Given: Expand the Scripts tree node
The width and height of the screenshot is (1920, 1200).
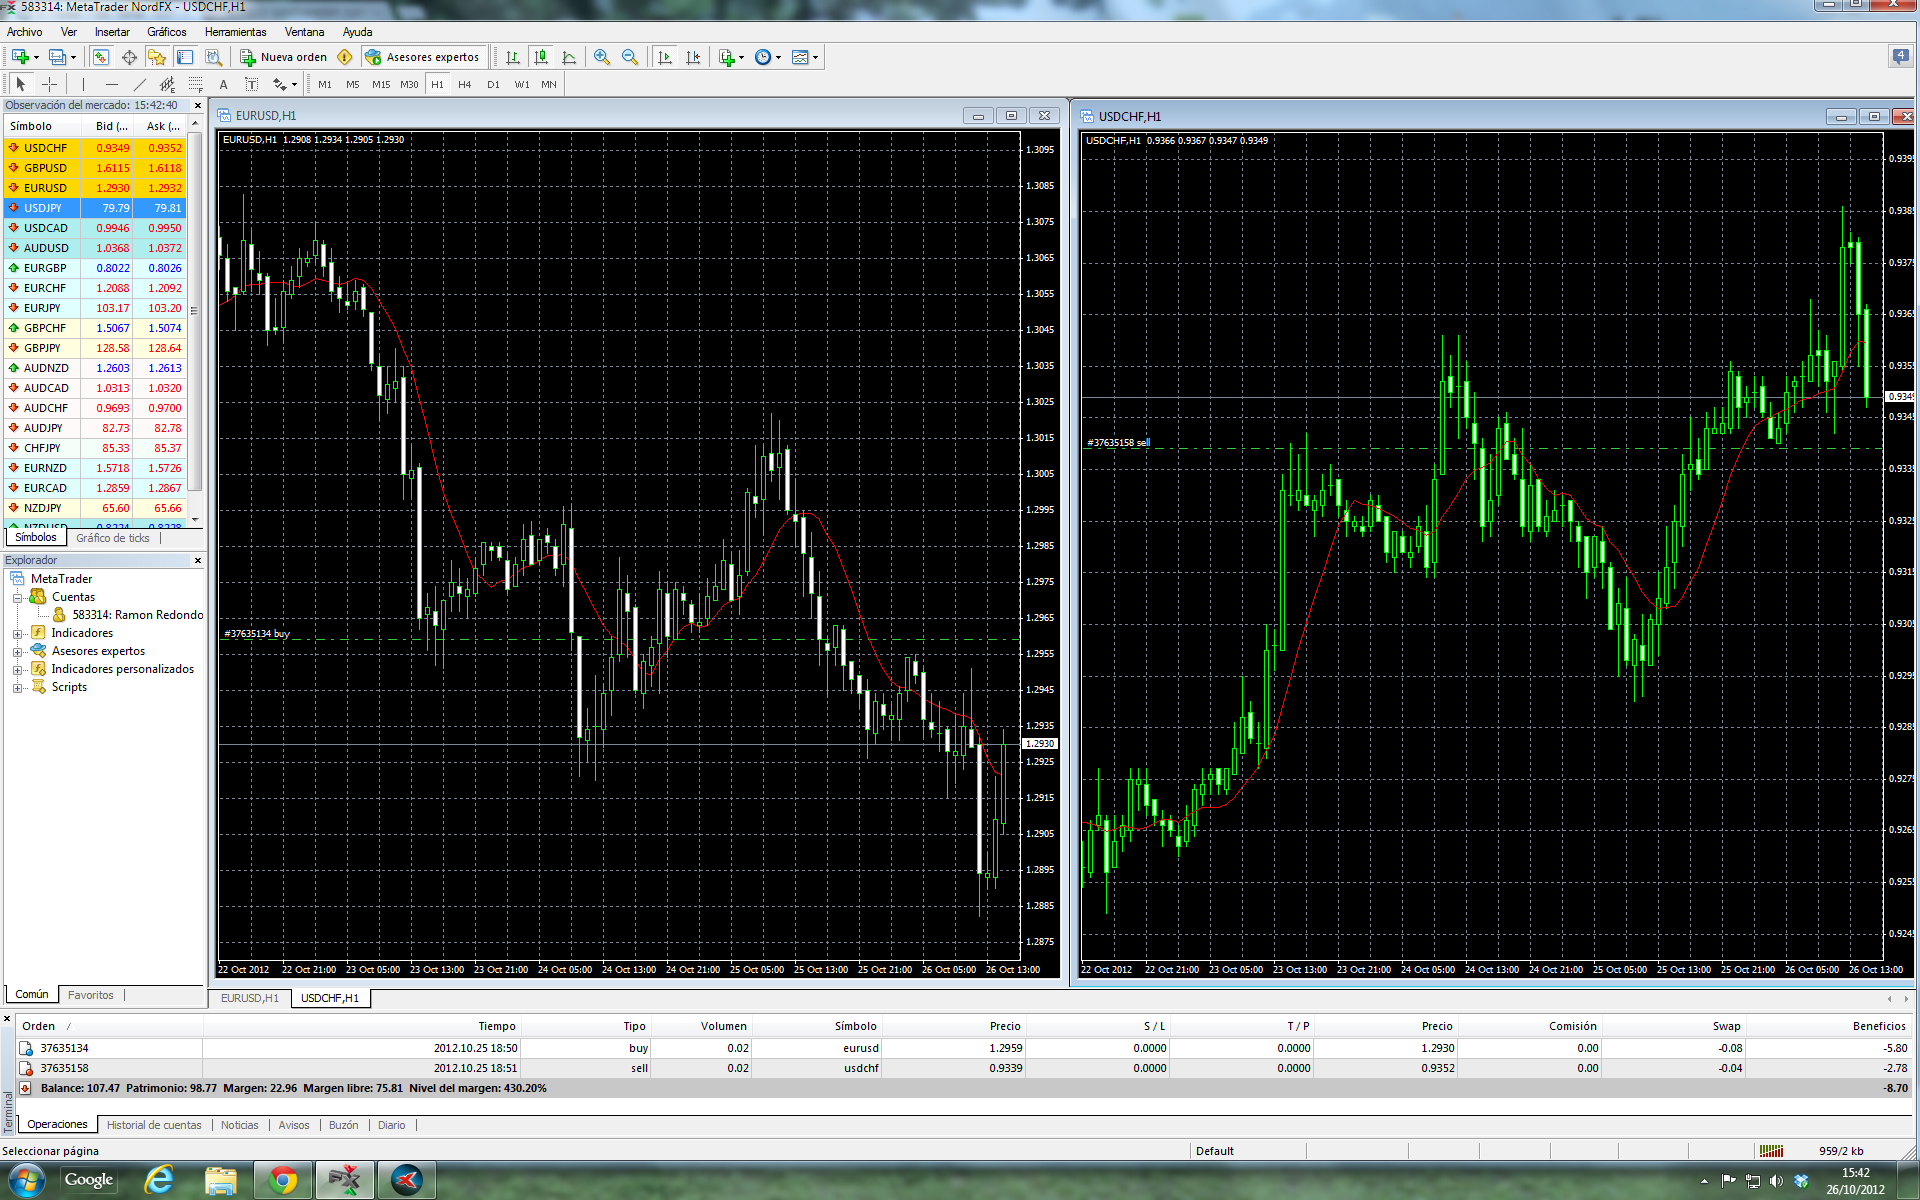Looking at the screenshot, I should pos(17,688).
